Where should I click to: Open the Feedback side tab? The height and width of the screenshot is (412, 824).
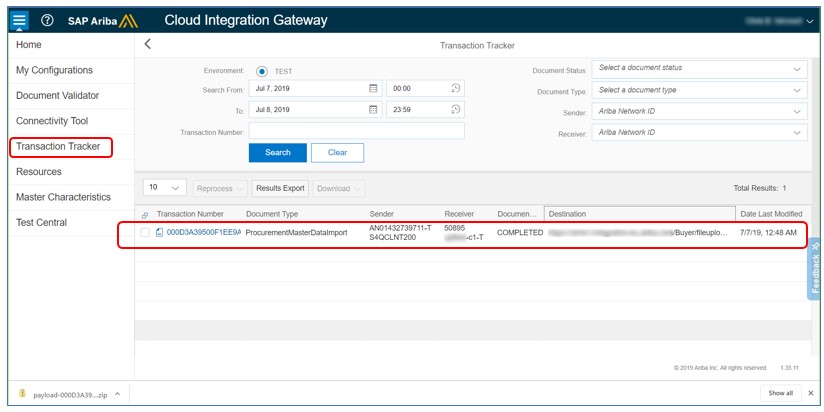point(816,269)
